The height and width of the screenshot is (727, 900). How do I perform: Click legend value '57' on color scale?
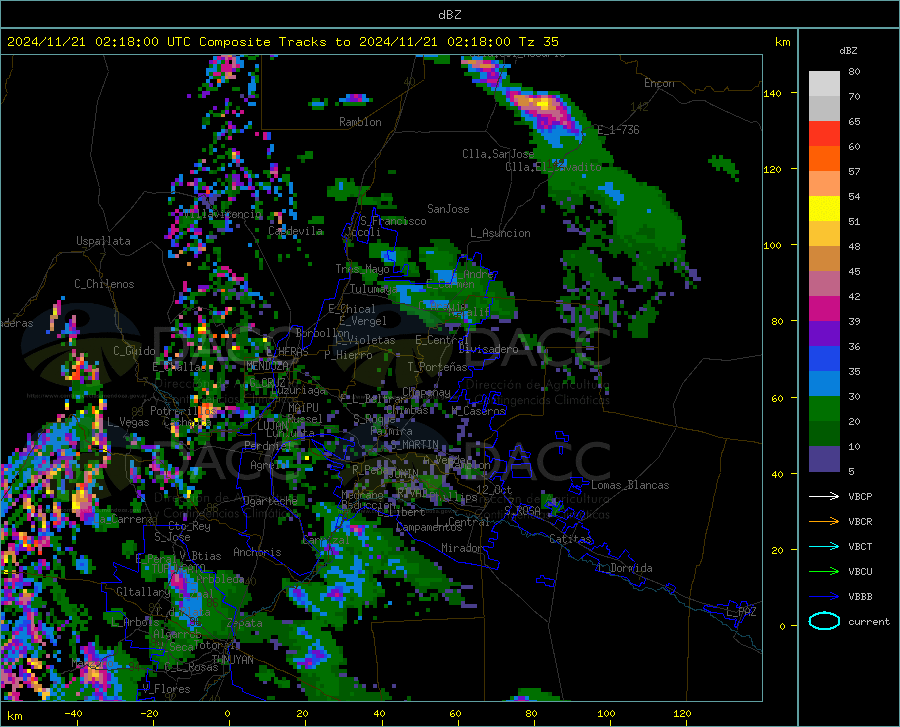tap(854, 172)
